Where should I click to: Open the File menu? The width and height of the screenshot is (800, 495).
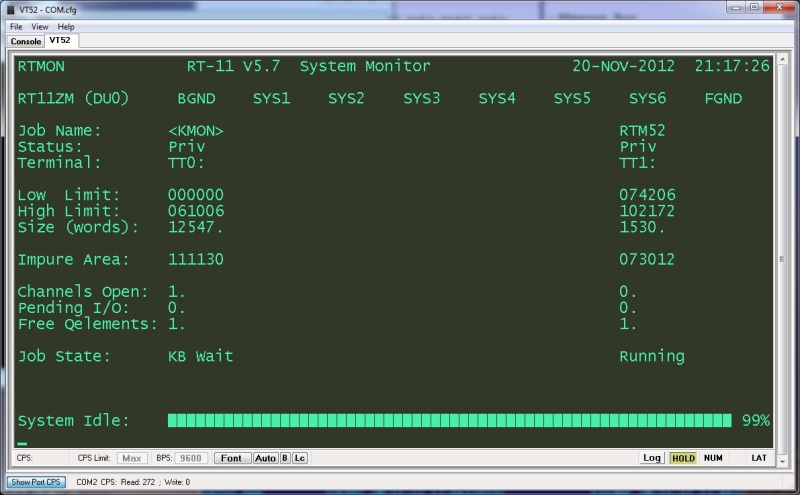(16, 26)
